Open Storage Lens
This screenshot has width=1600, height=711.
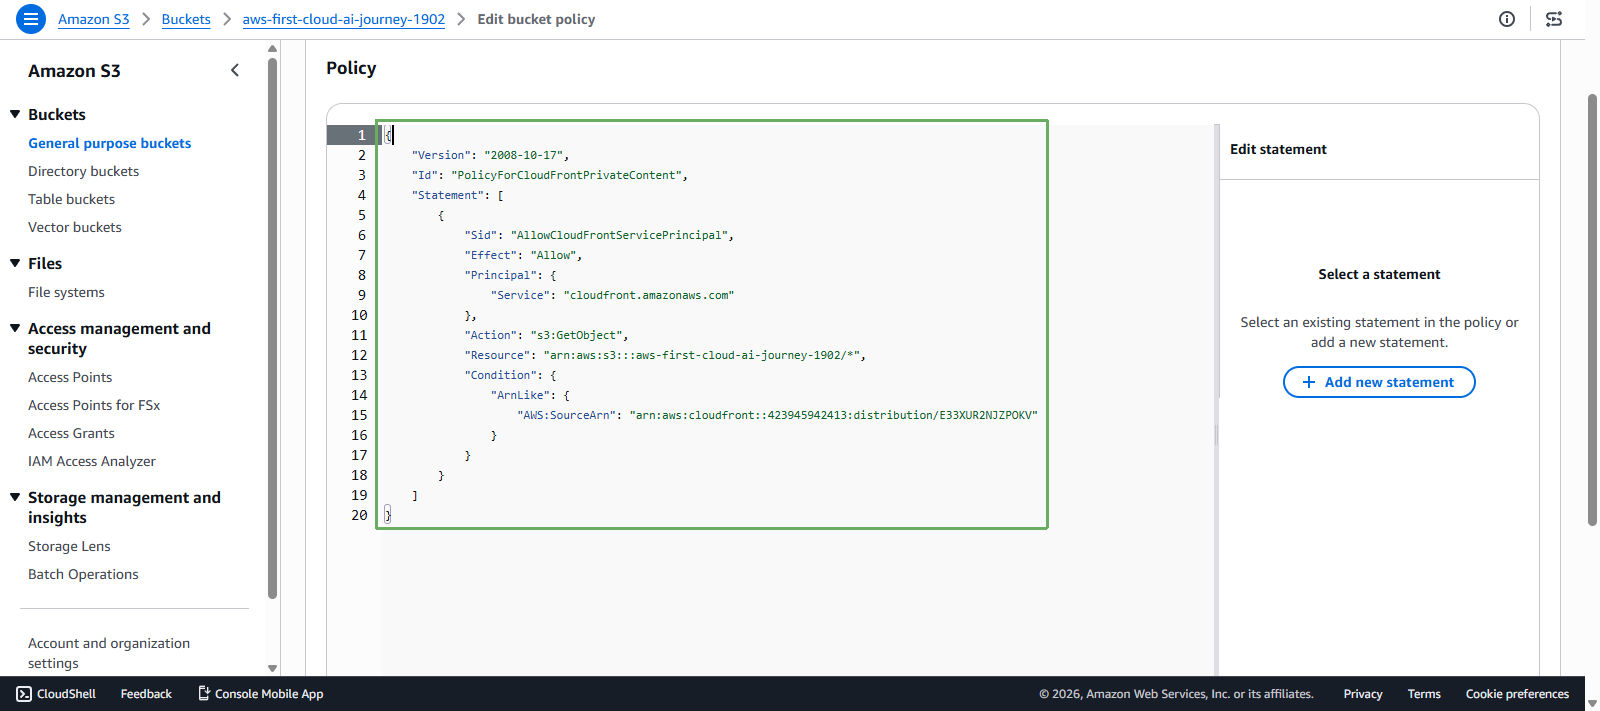pos(69,546)
